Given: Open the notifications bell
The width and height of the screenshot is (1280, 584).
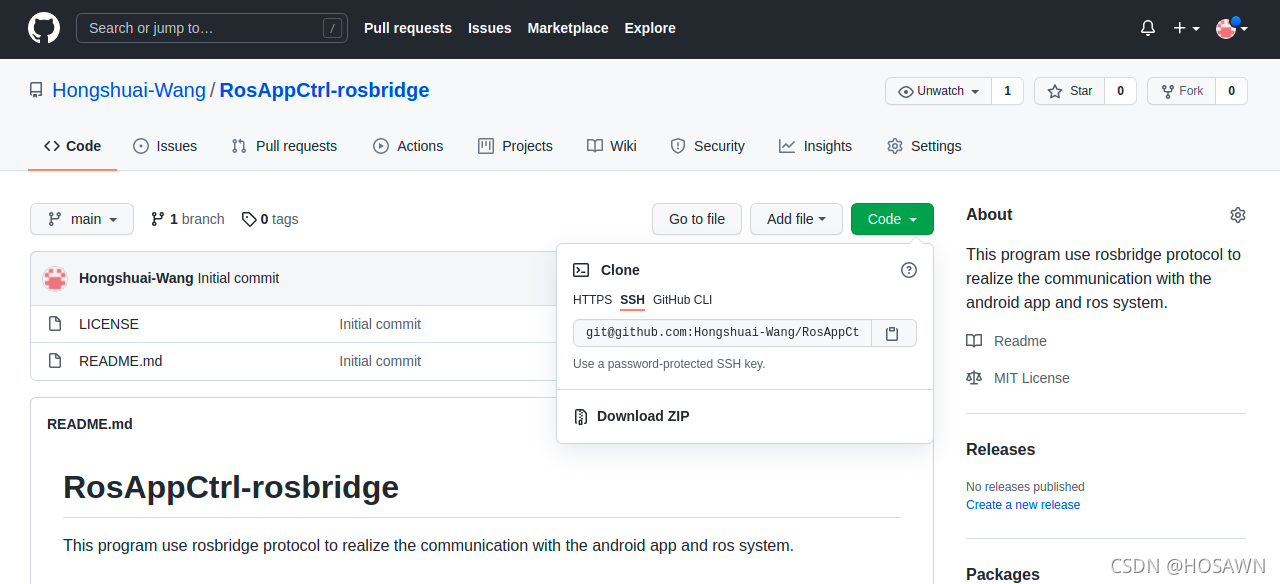Looking at the screenshot, I should coord(1148,28).
